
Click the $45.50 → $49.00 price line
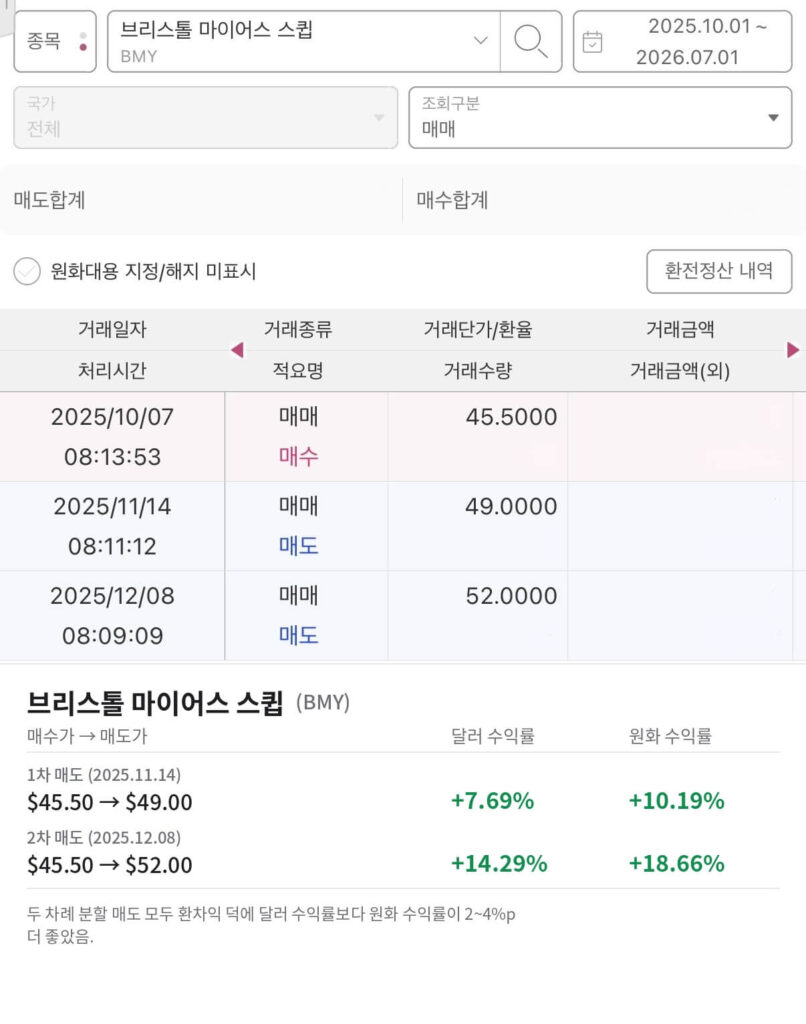click(110, 802)
